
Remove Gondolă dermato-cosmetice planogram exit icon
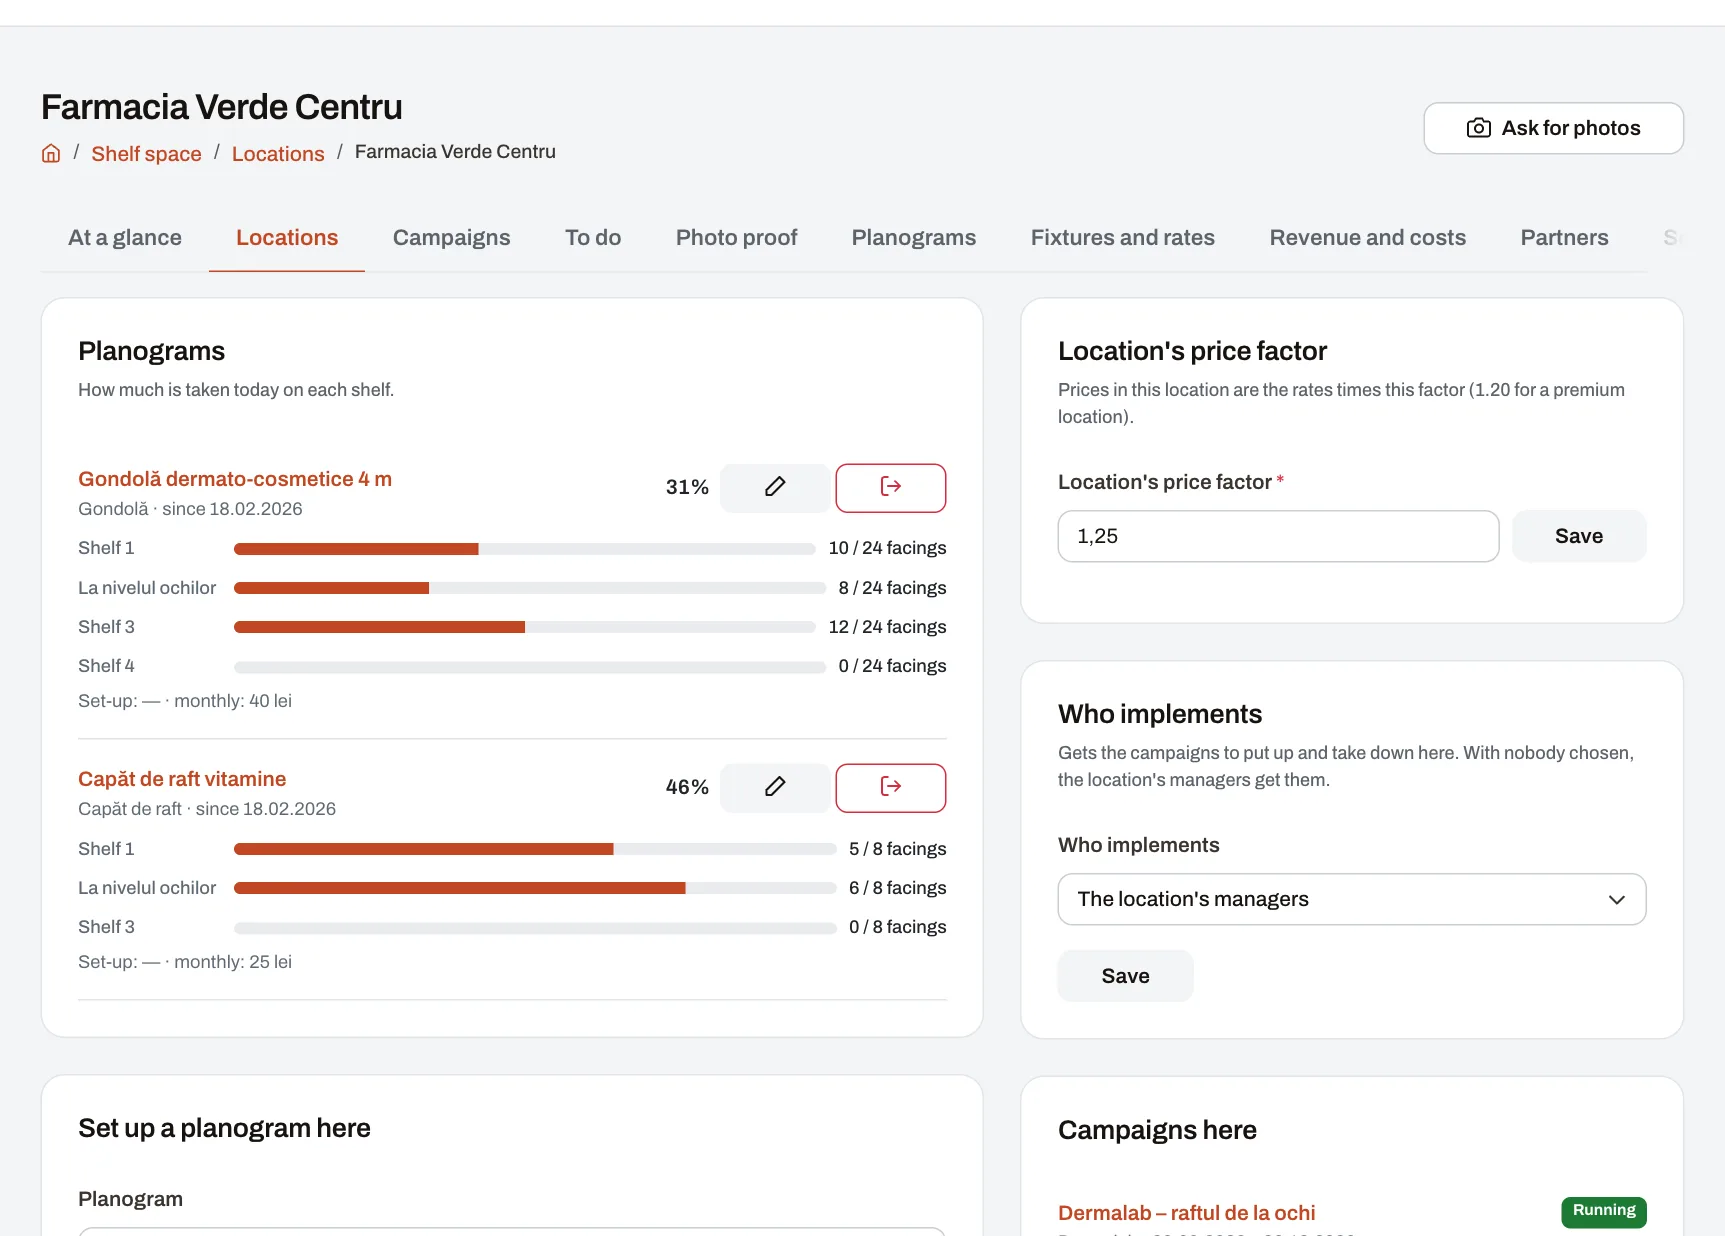click(891, 487)
